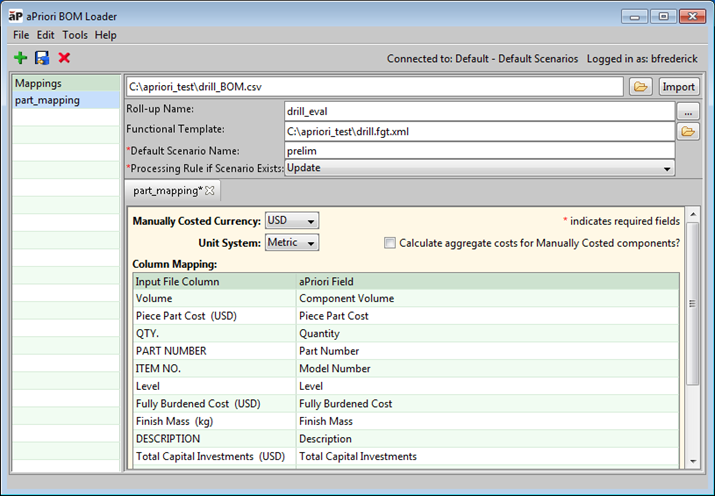
Task: Open Unit System Metric dropdown
Action: pos(292,243)
